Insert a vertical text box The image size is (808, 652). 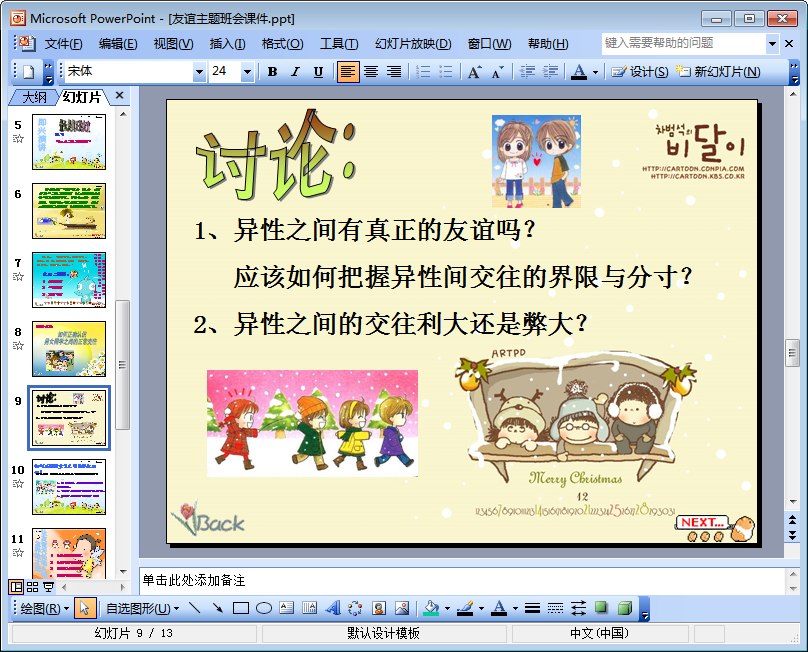pos(309,609)
